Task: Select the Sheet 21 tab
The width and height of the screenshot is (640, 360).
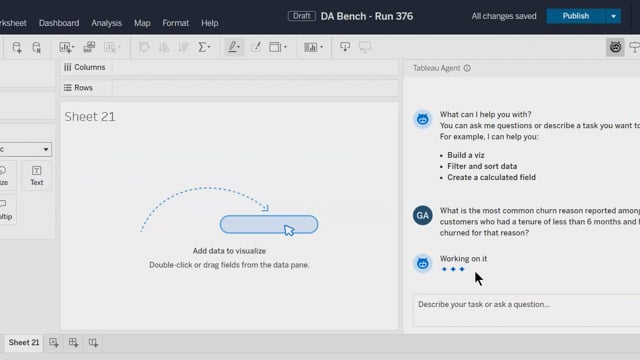Action: [24, 342]
